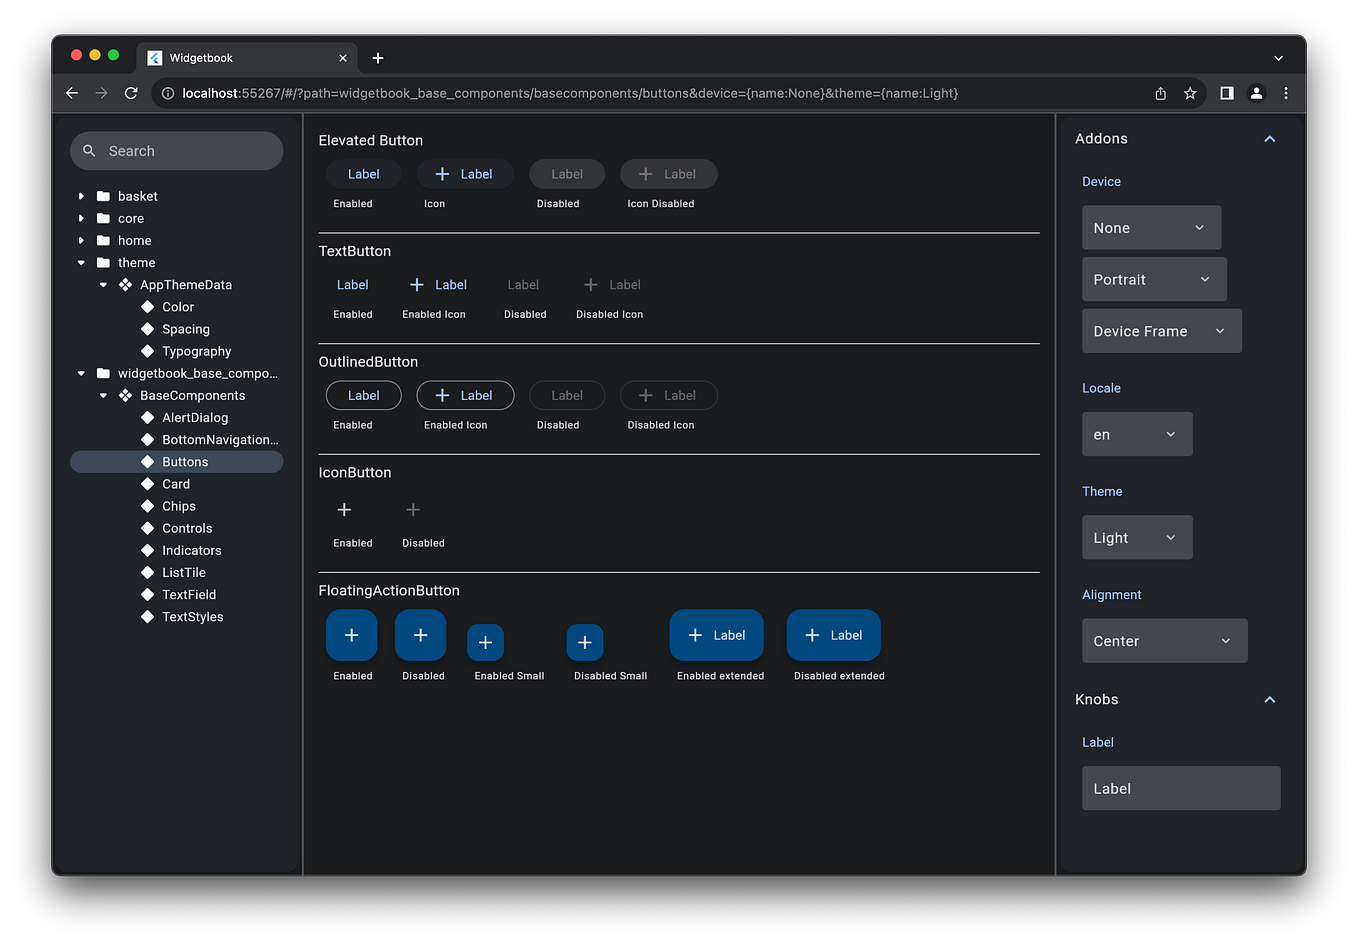This screenshot has width=1358, height=944.
Task: Expand the basket folder in tree
Action: [81, 196]
